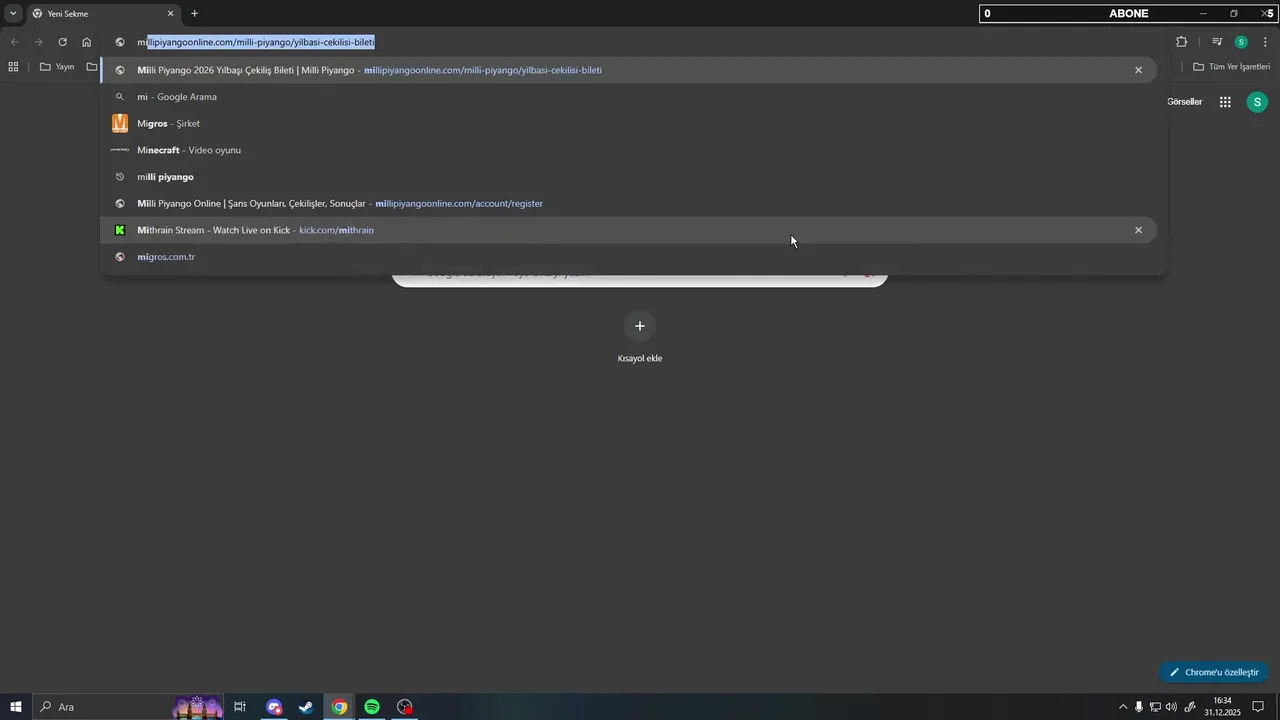This screenshot has height=720, width=1280.
Task: Open the Discord taskbar icon
Action: 274,707
